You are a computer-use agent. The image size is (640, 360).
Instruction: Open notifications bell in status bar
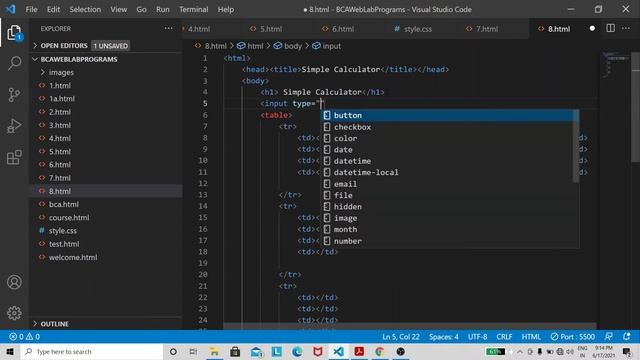[x=627, y=337]
